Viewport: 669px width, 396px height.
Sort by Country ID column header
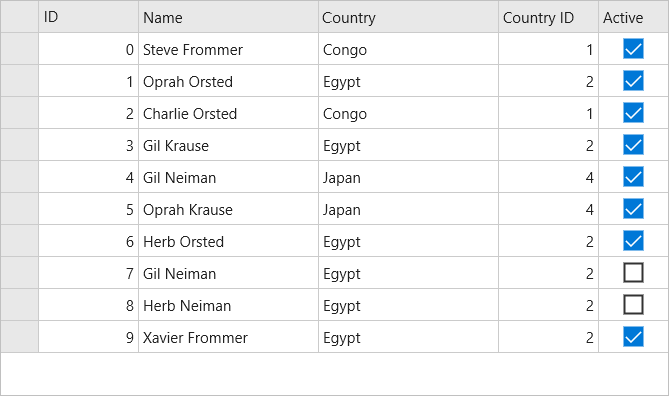point(548,17)
